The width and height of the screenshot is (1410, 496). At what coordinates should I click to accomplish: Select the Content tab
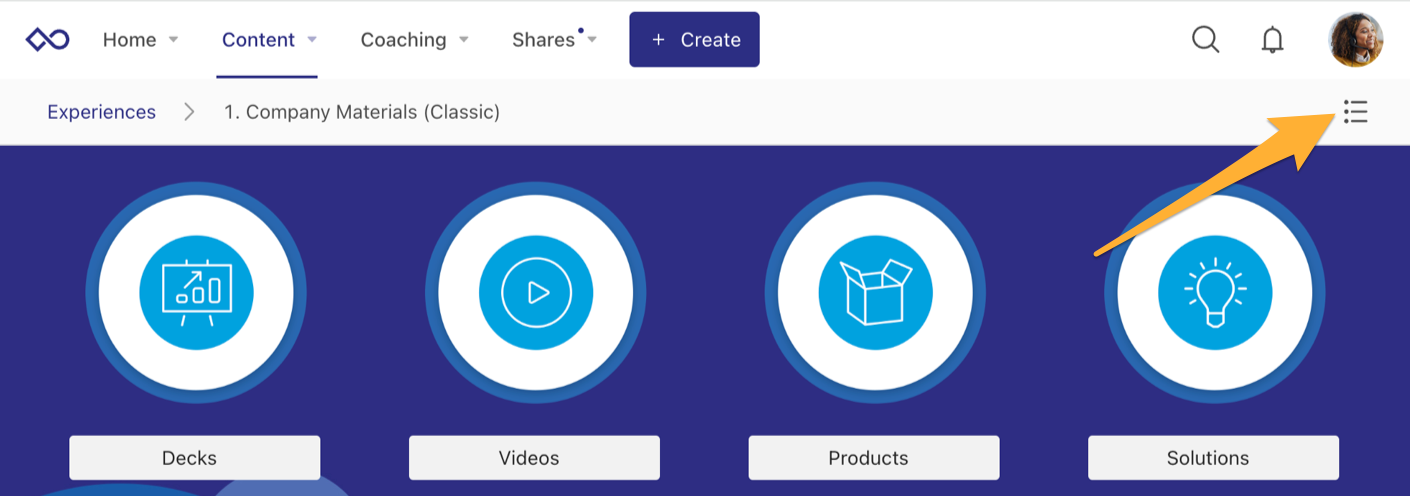(x=258, y=40)
